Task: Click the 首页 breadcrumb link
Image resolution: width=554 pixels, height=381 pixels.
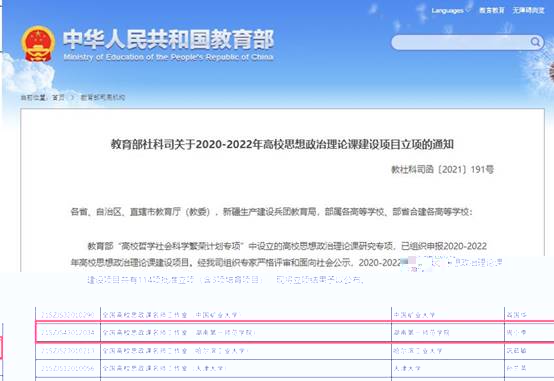Action: [59, 98]
